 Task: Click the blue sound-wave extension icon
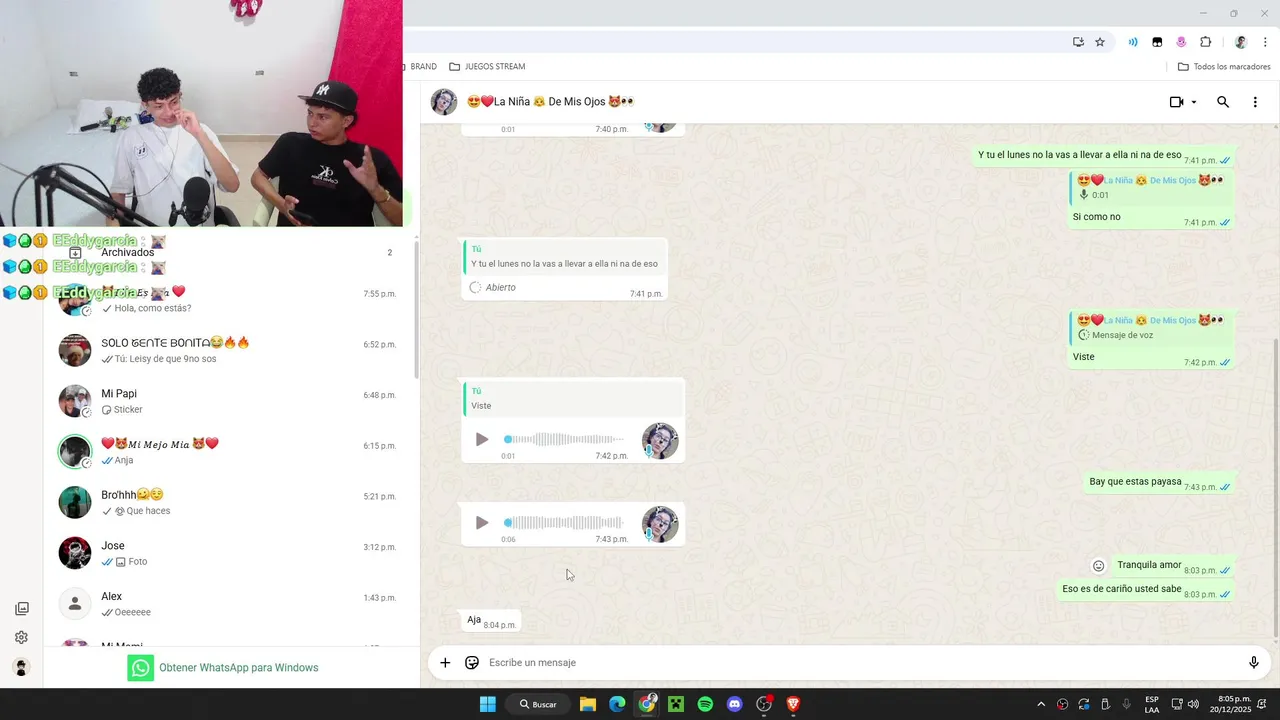click(1133, 42)
